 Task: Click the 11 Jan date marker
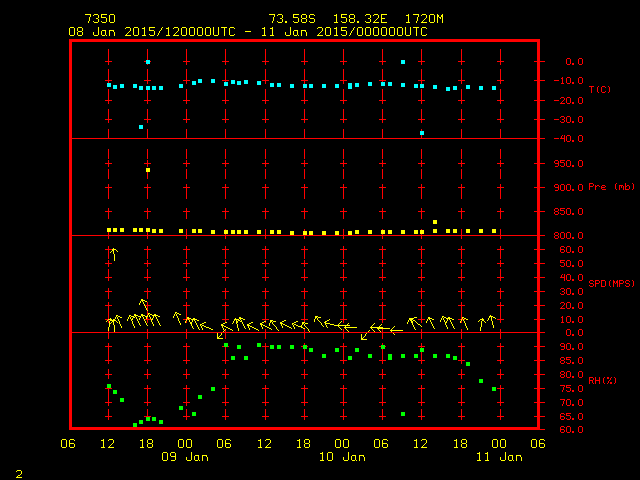point(497,457)
